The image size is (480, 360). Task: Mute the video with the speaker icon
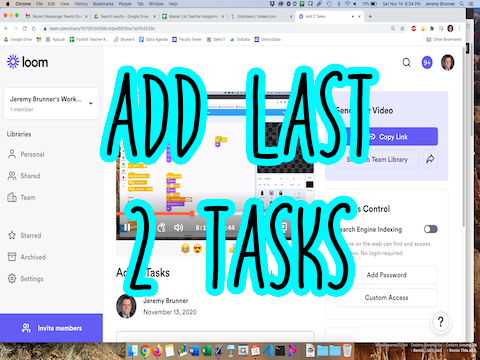(178, 227)
